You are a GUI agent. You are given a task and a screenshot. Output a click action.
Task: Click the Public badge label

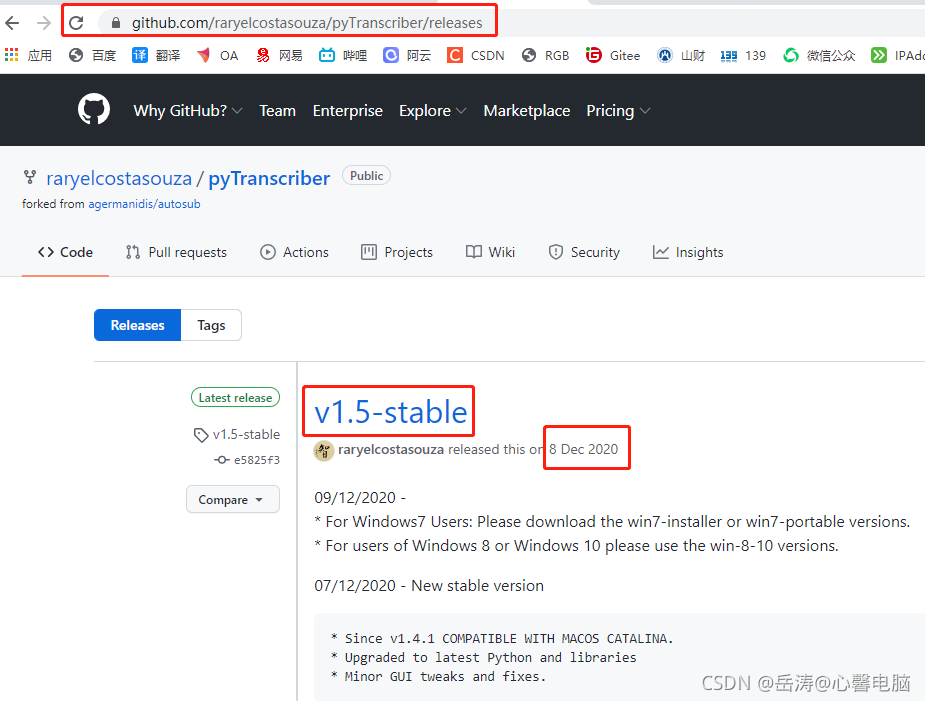(x=366, y=176)
